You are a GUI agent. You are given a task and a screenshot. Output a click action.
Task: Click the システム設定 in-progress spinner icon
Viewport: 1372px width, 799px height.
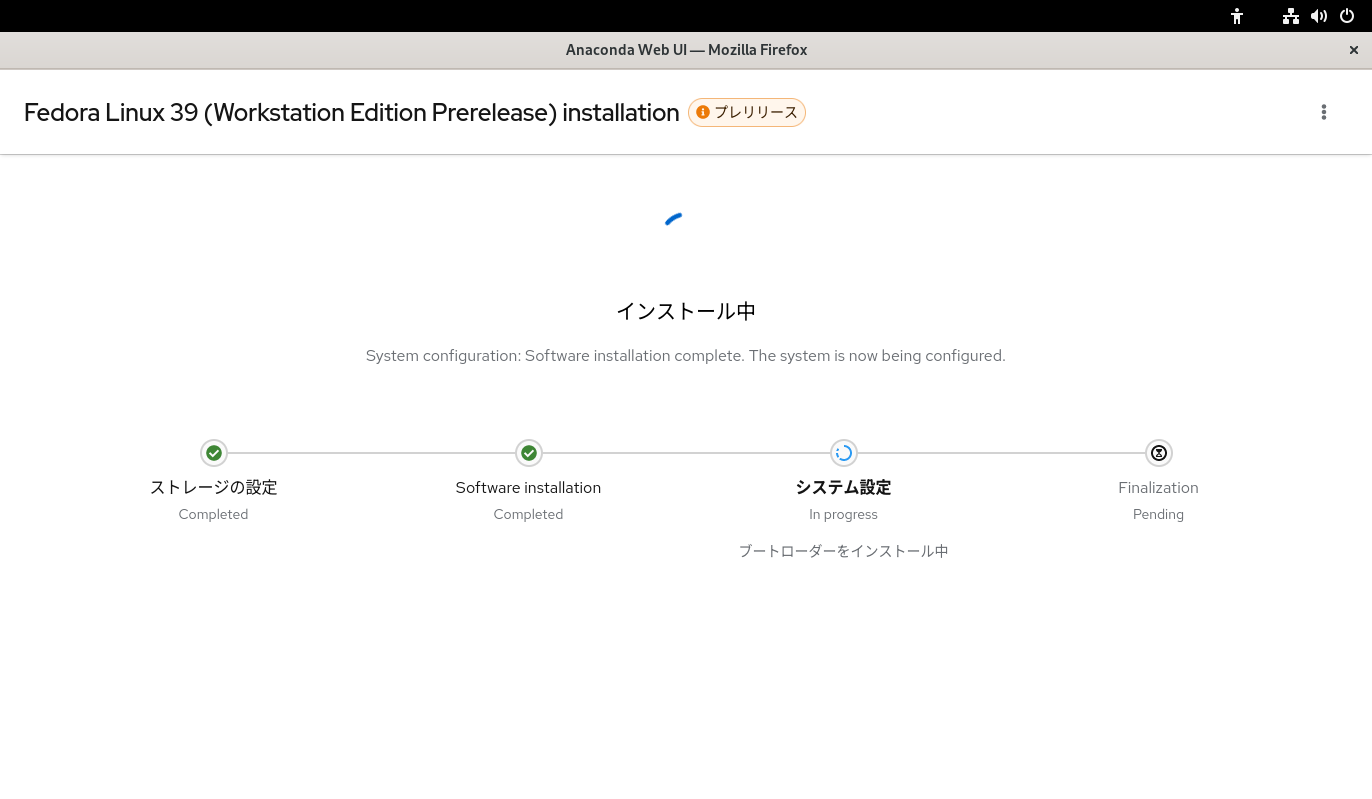click(843, 453)
